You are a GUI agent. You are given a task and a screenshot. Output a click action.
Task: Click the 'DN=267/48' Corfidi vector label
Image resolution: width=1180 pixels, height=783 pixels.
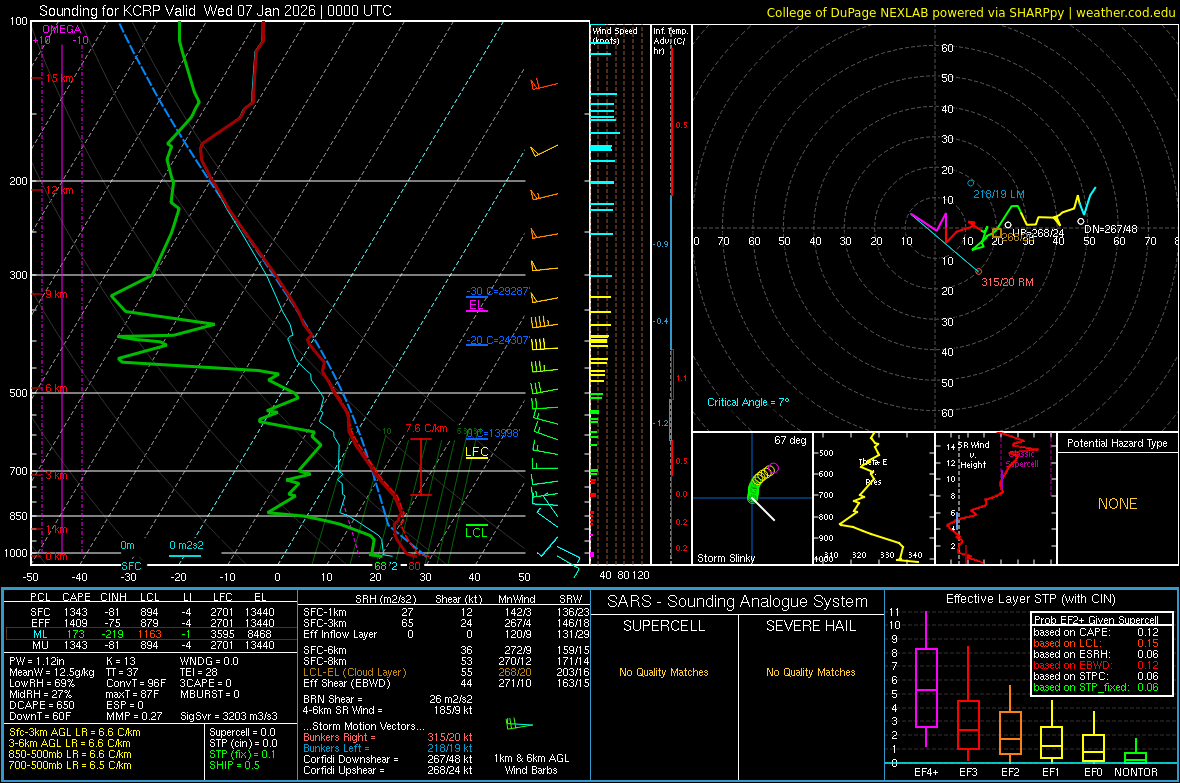[x=1111, y=229]
